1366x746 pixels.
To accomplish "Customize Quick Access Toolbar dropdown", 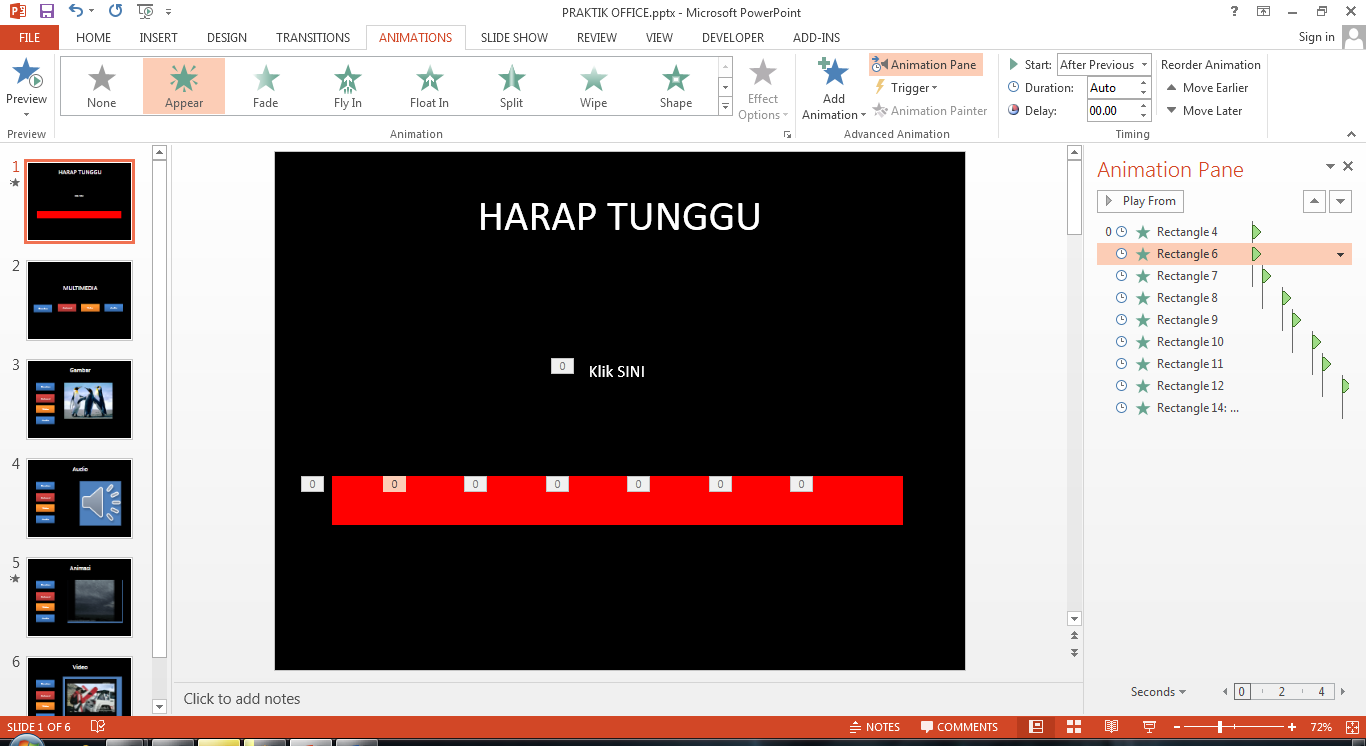I will [168, 12].
